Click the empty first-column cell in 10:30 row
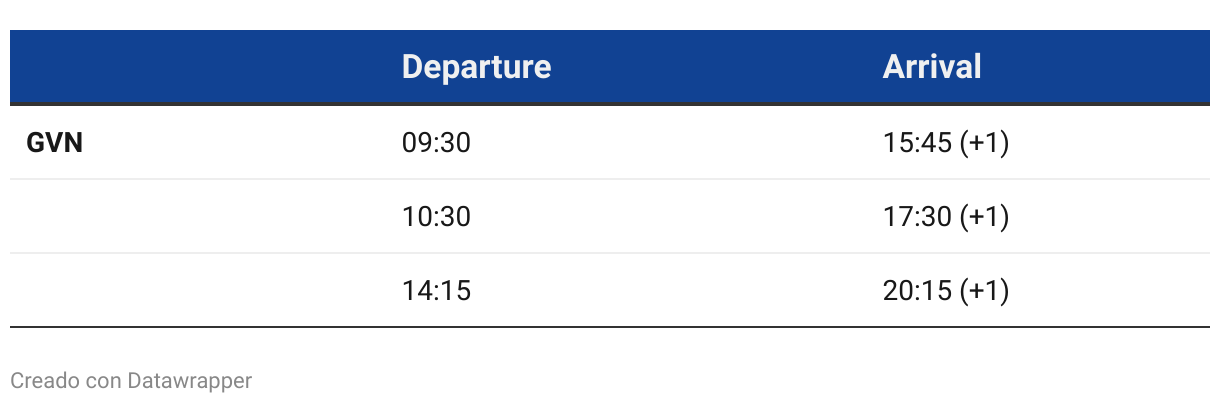Viewport: 1220px width, 404px height. [198, 217]
